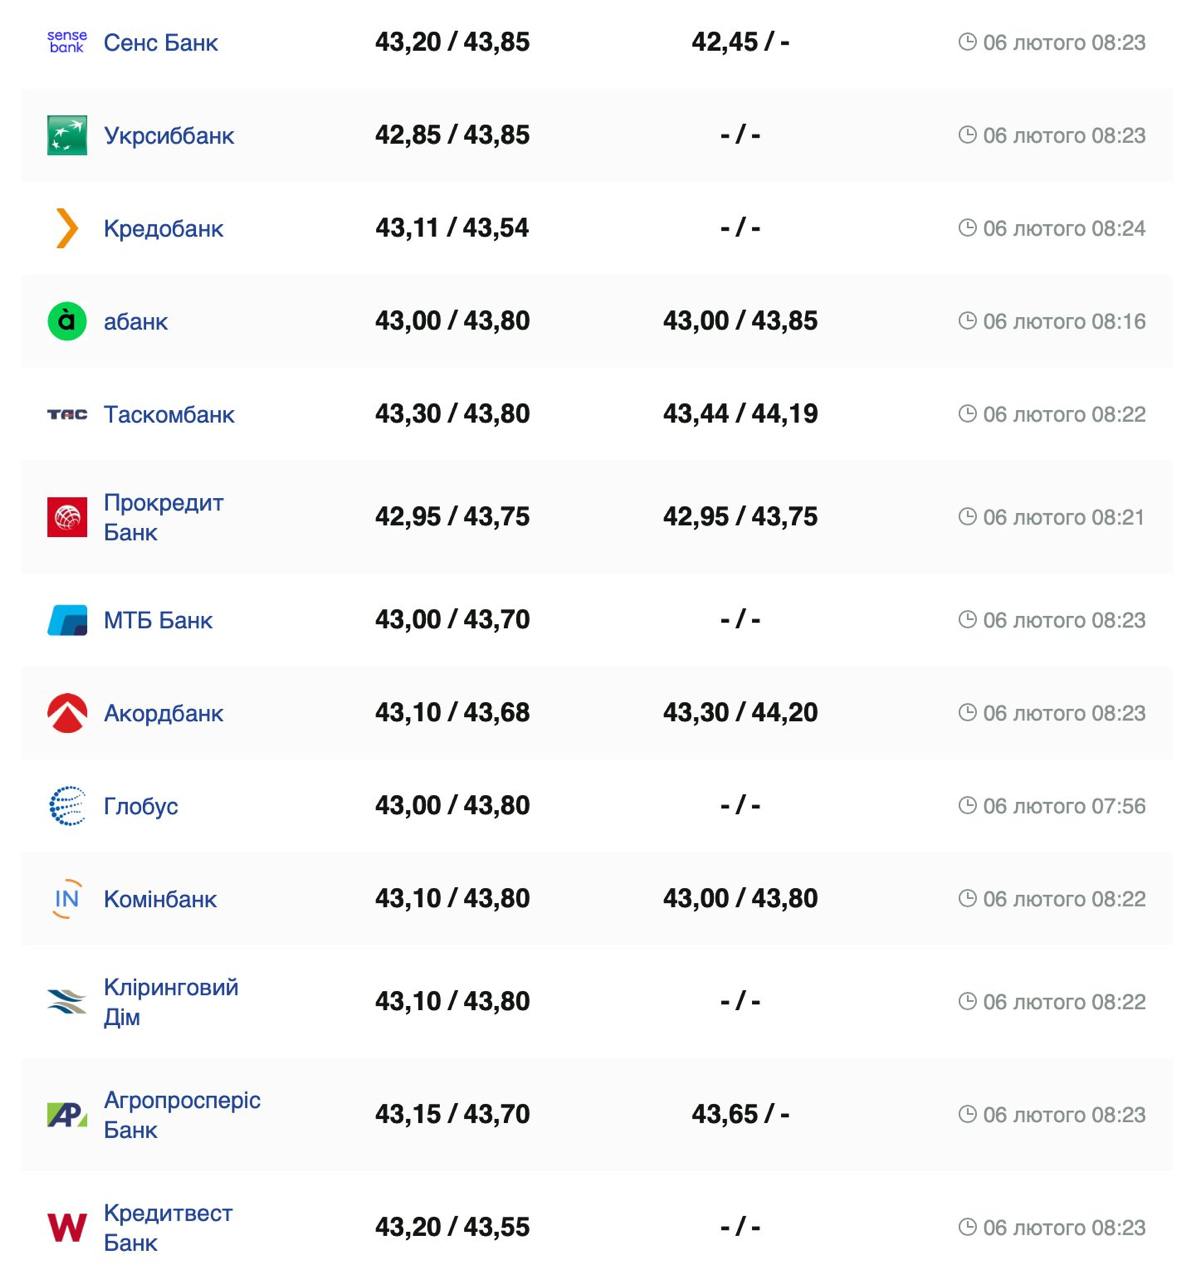Click the Глобус dotted globe logo
This screenshot has width=1177, height=1280.
67,806
